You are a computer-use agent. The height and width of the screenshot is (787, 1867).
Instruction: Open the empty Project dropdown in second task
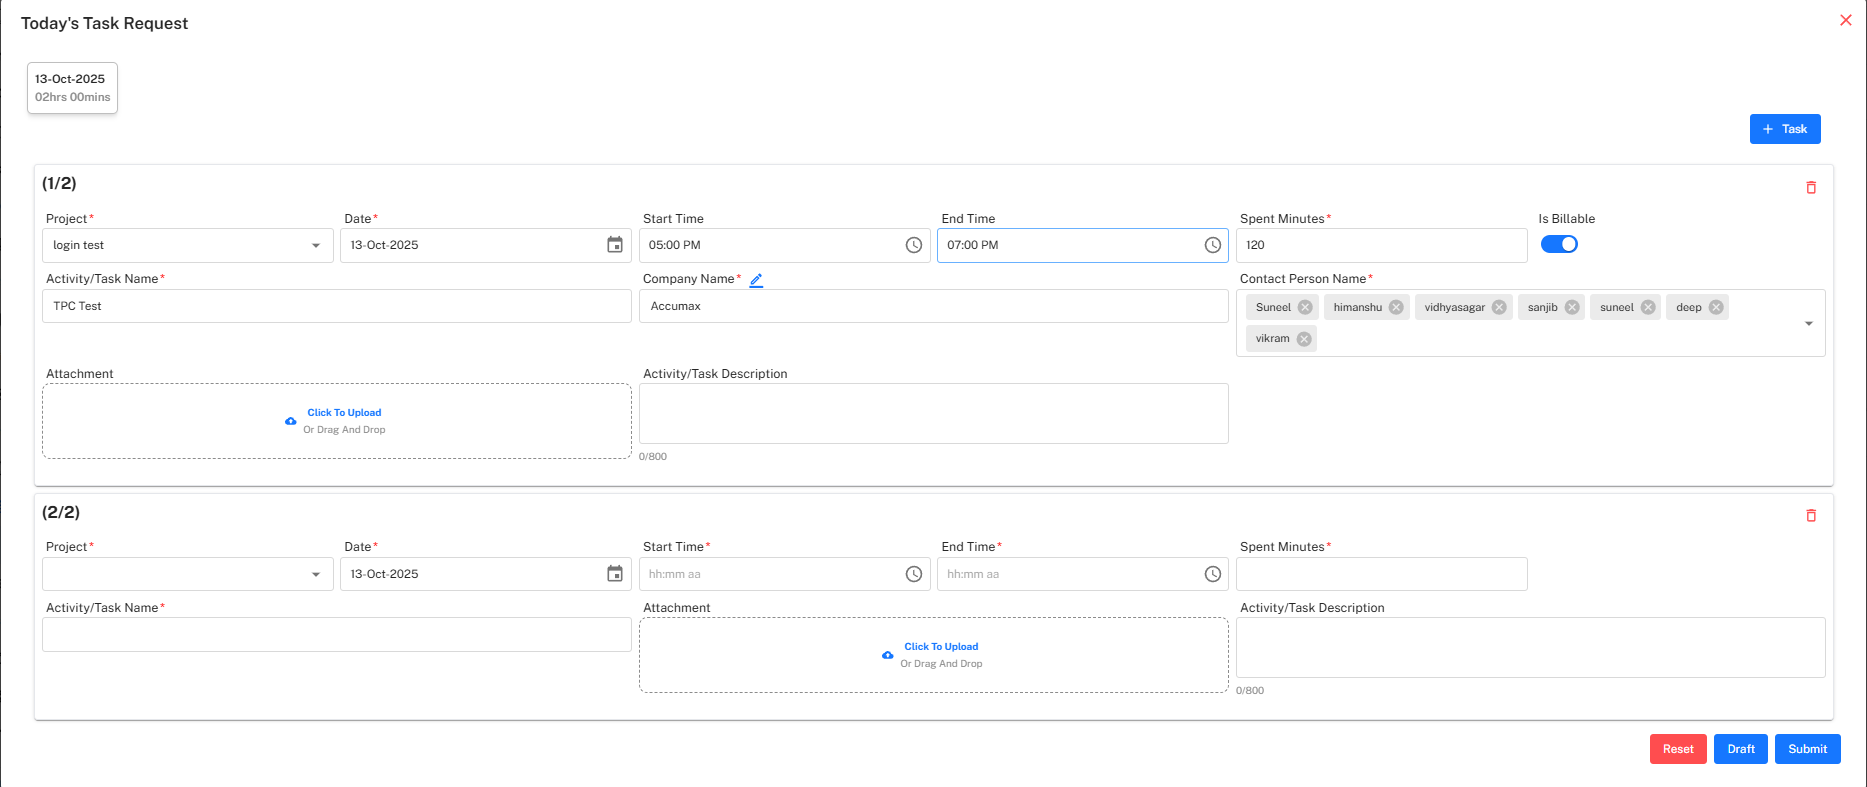pyautogui.click(x=315, y=575)
